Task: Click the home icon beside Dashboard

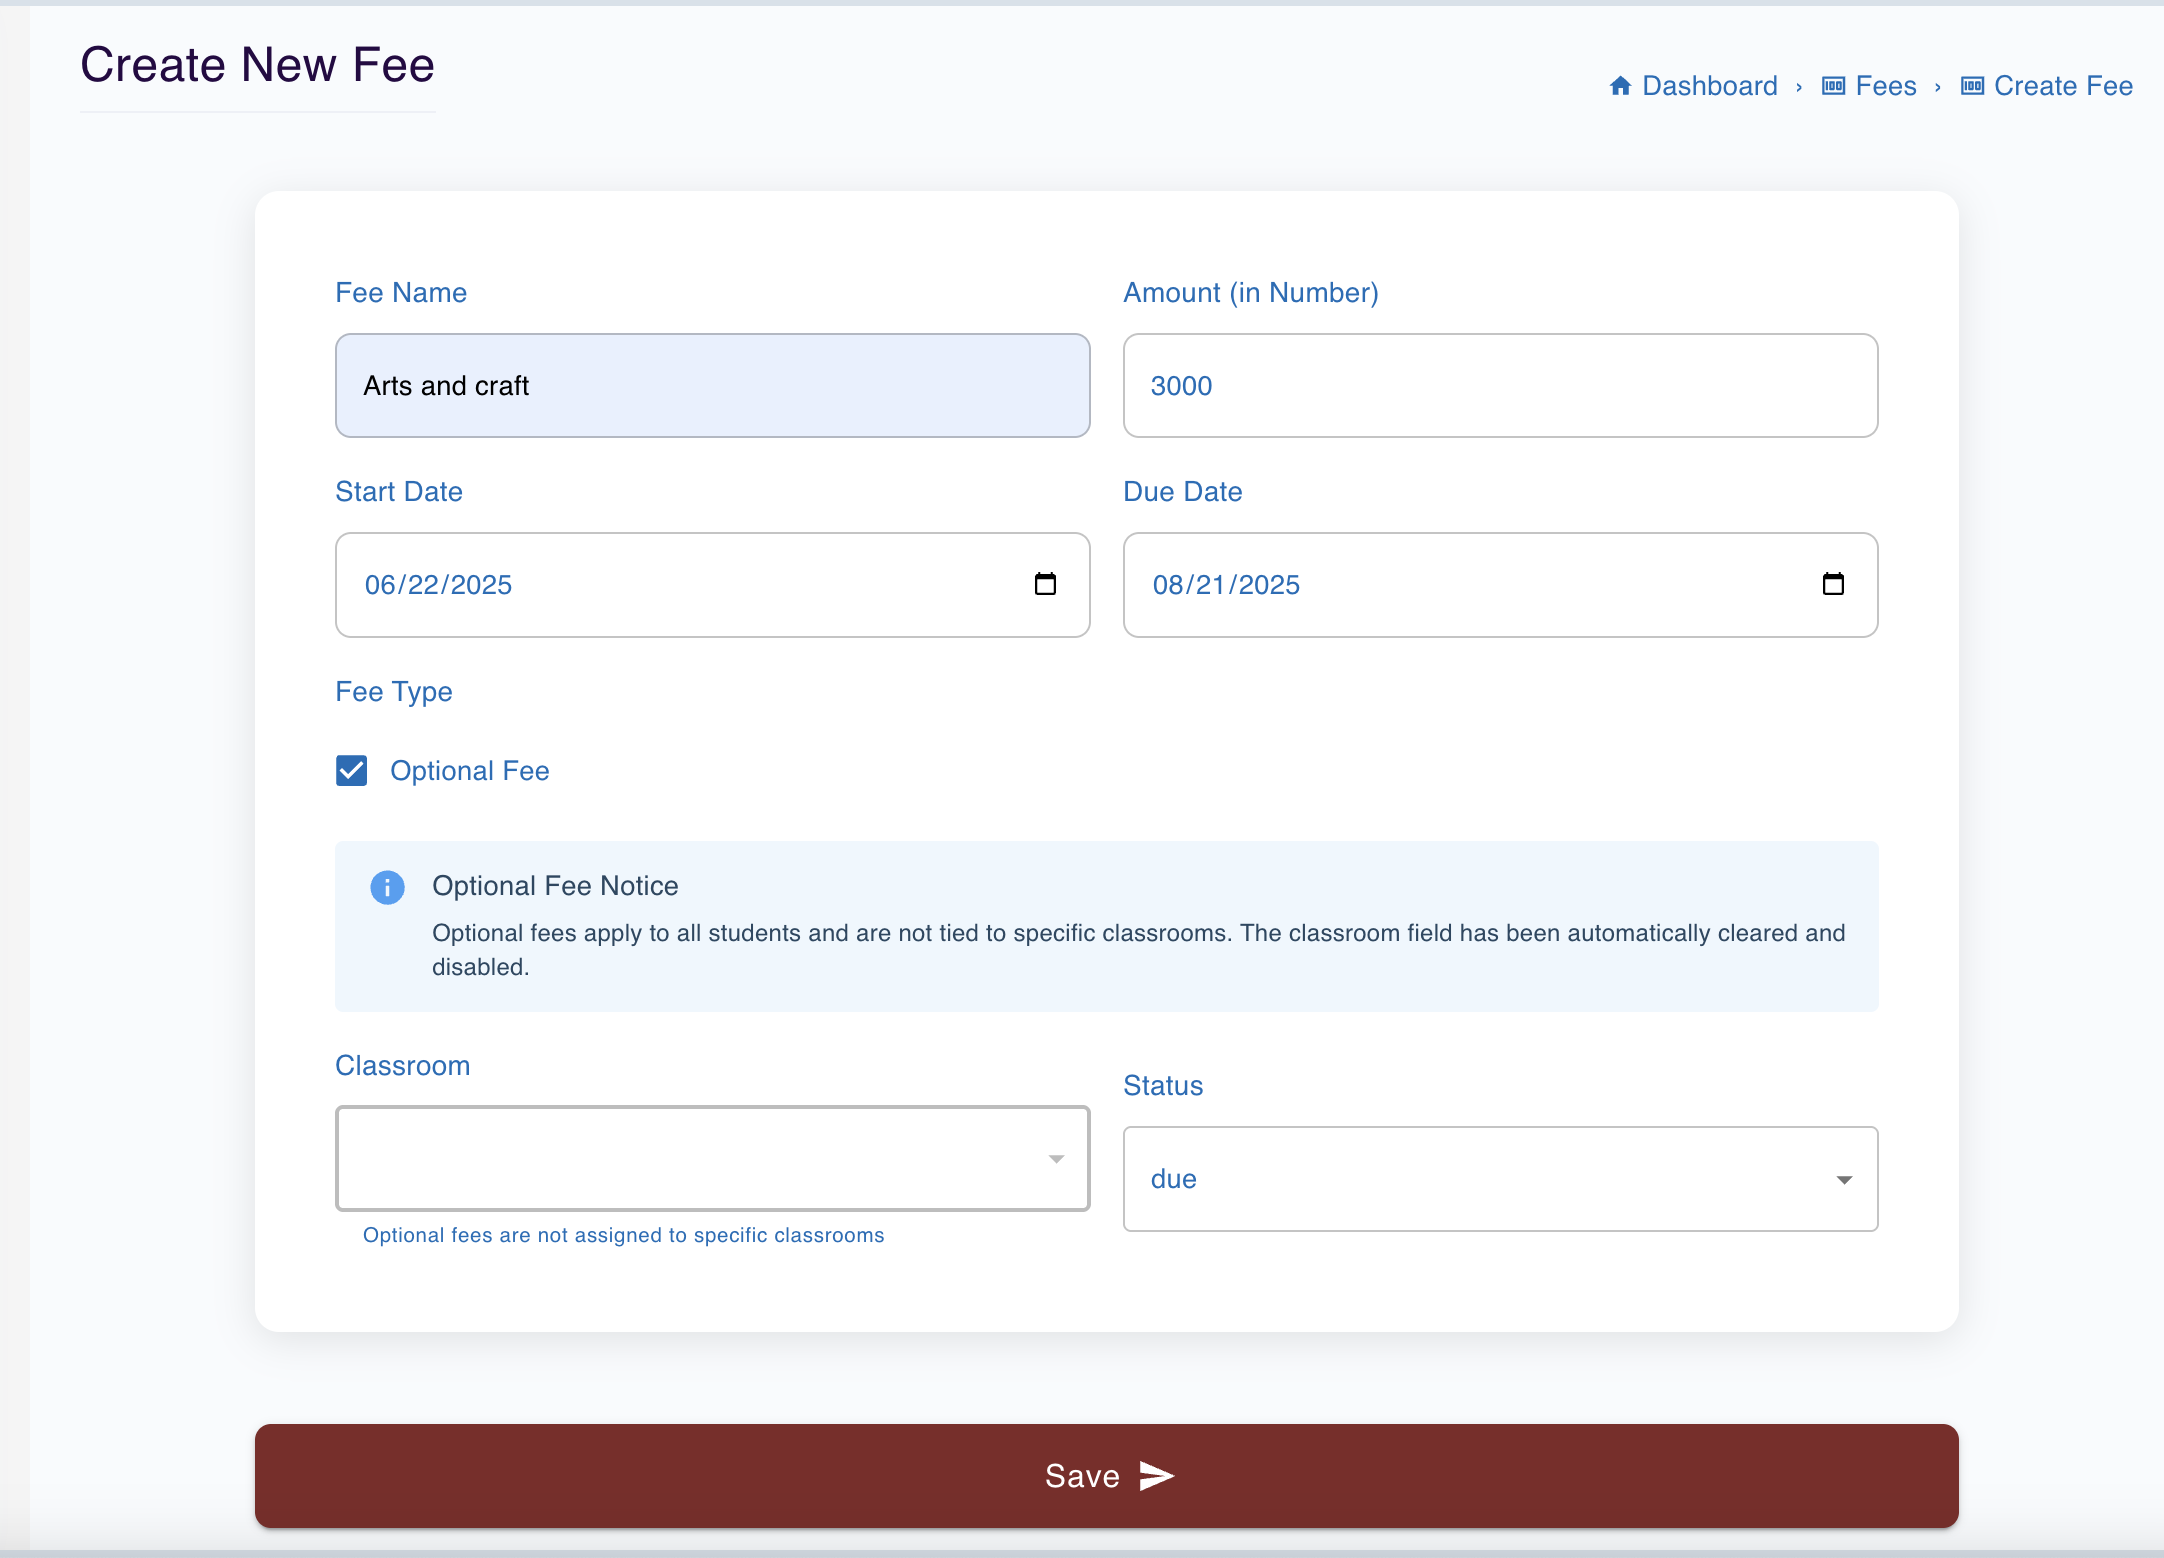Action: [1620, 86]
